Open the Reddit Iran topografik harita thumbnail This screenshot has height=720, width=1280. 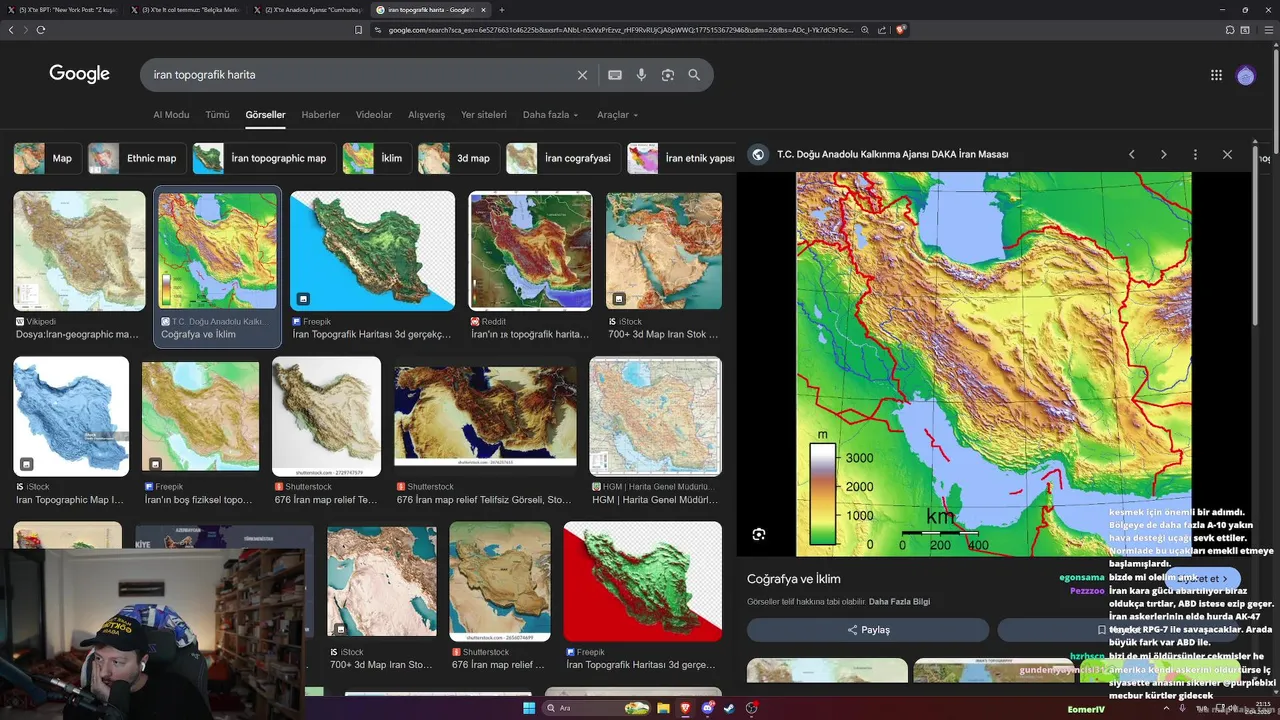click(x=530, y=251)
